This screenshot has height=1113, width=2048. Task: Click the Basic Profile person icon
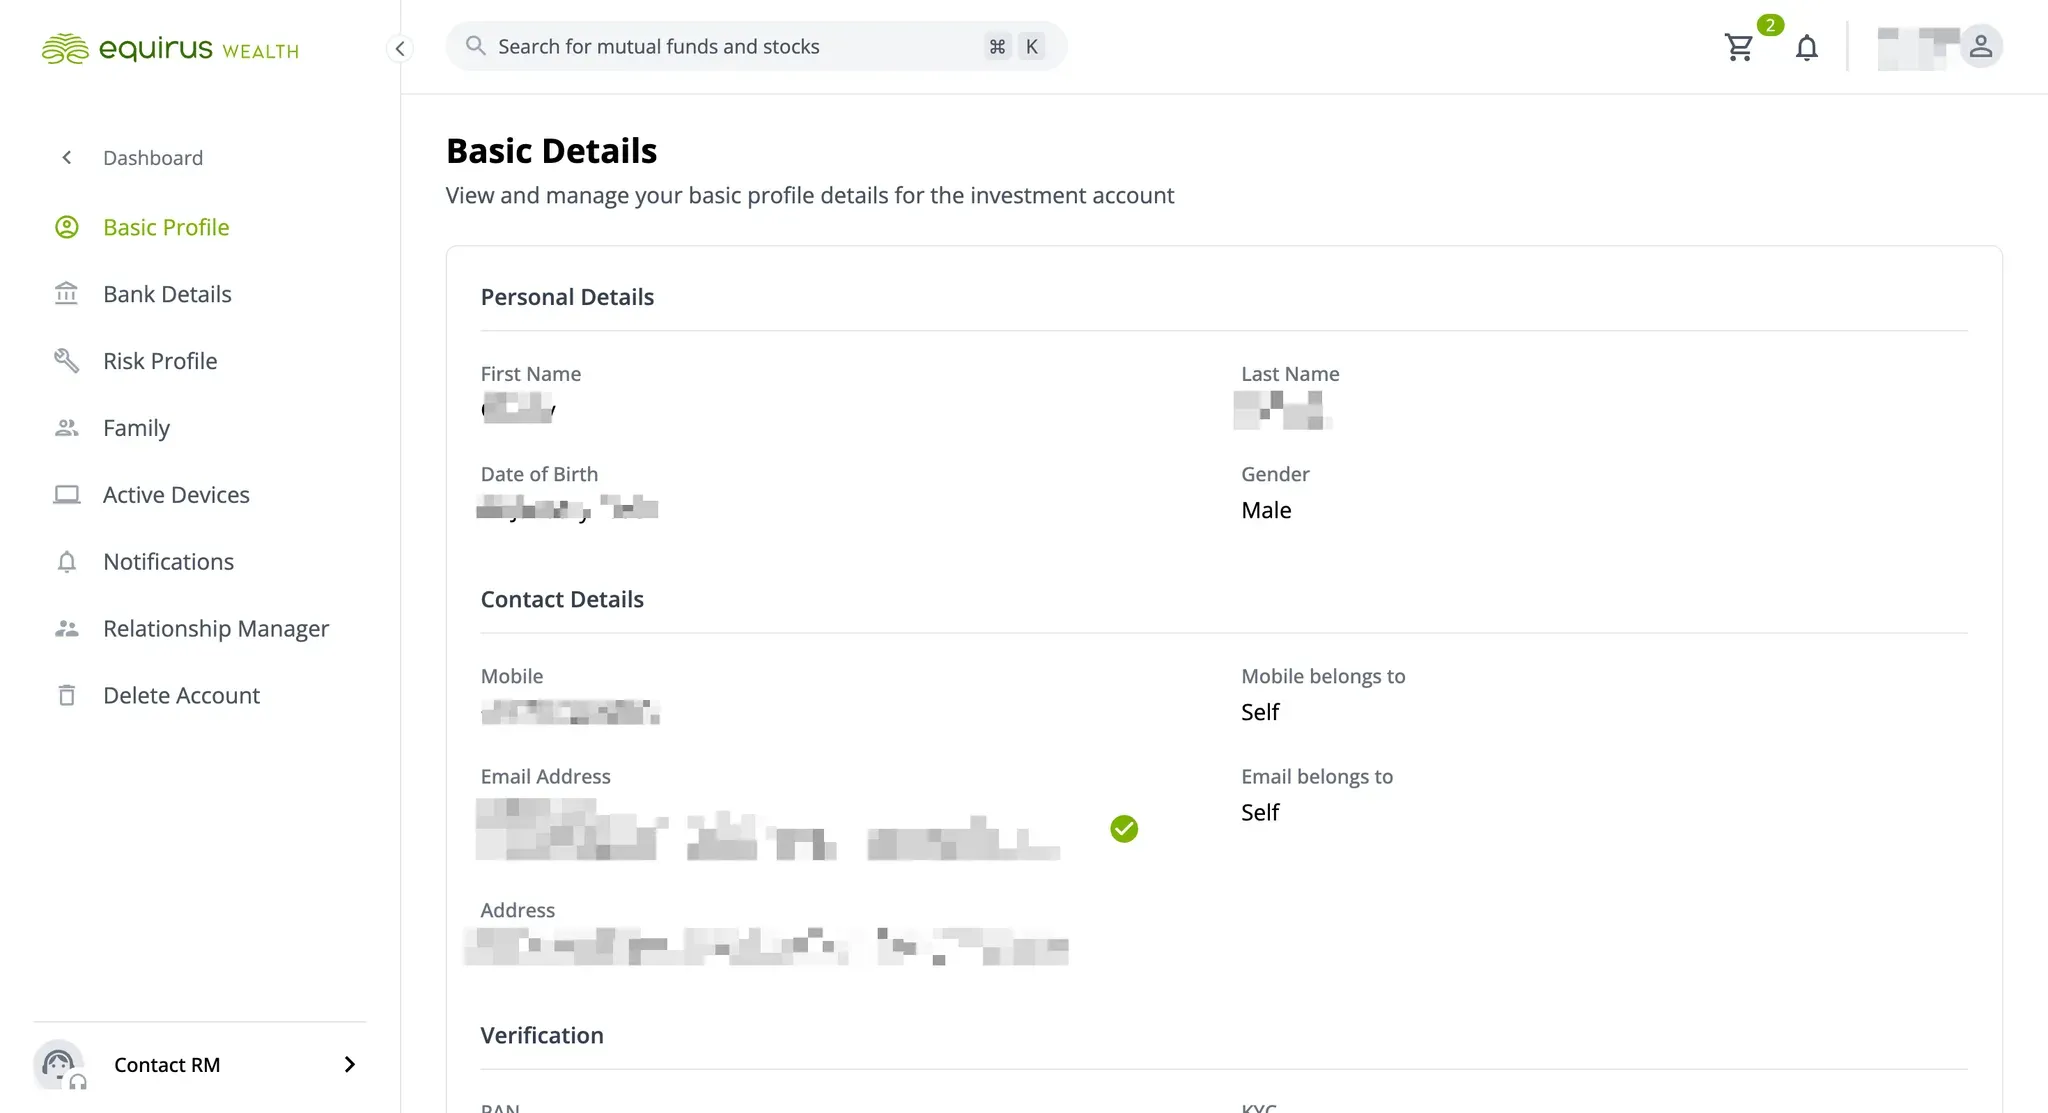point(67,227)
